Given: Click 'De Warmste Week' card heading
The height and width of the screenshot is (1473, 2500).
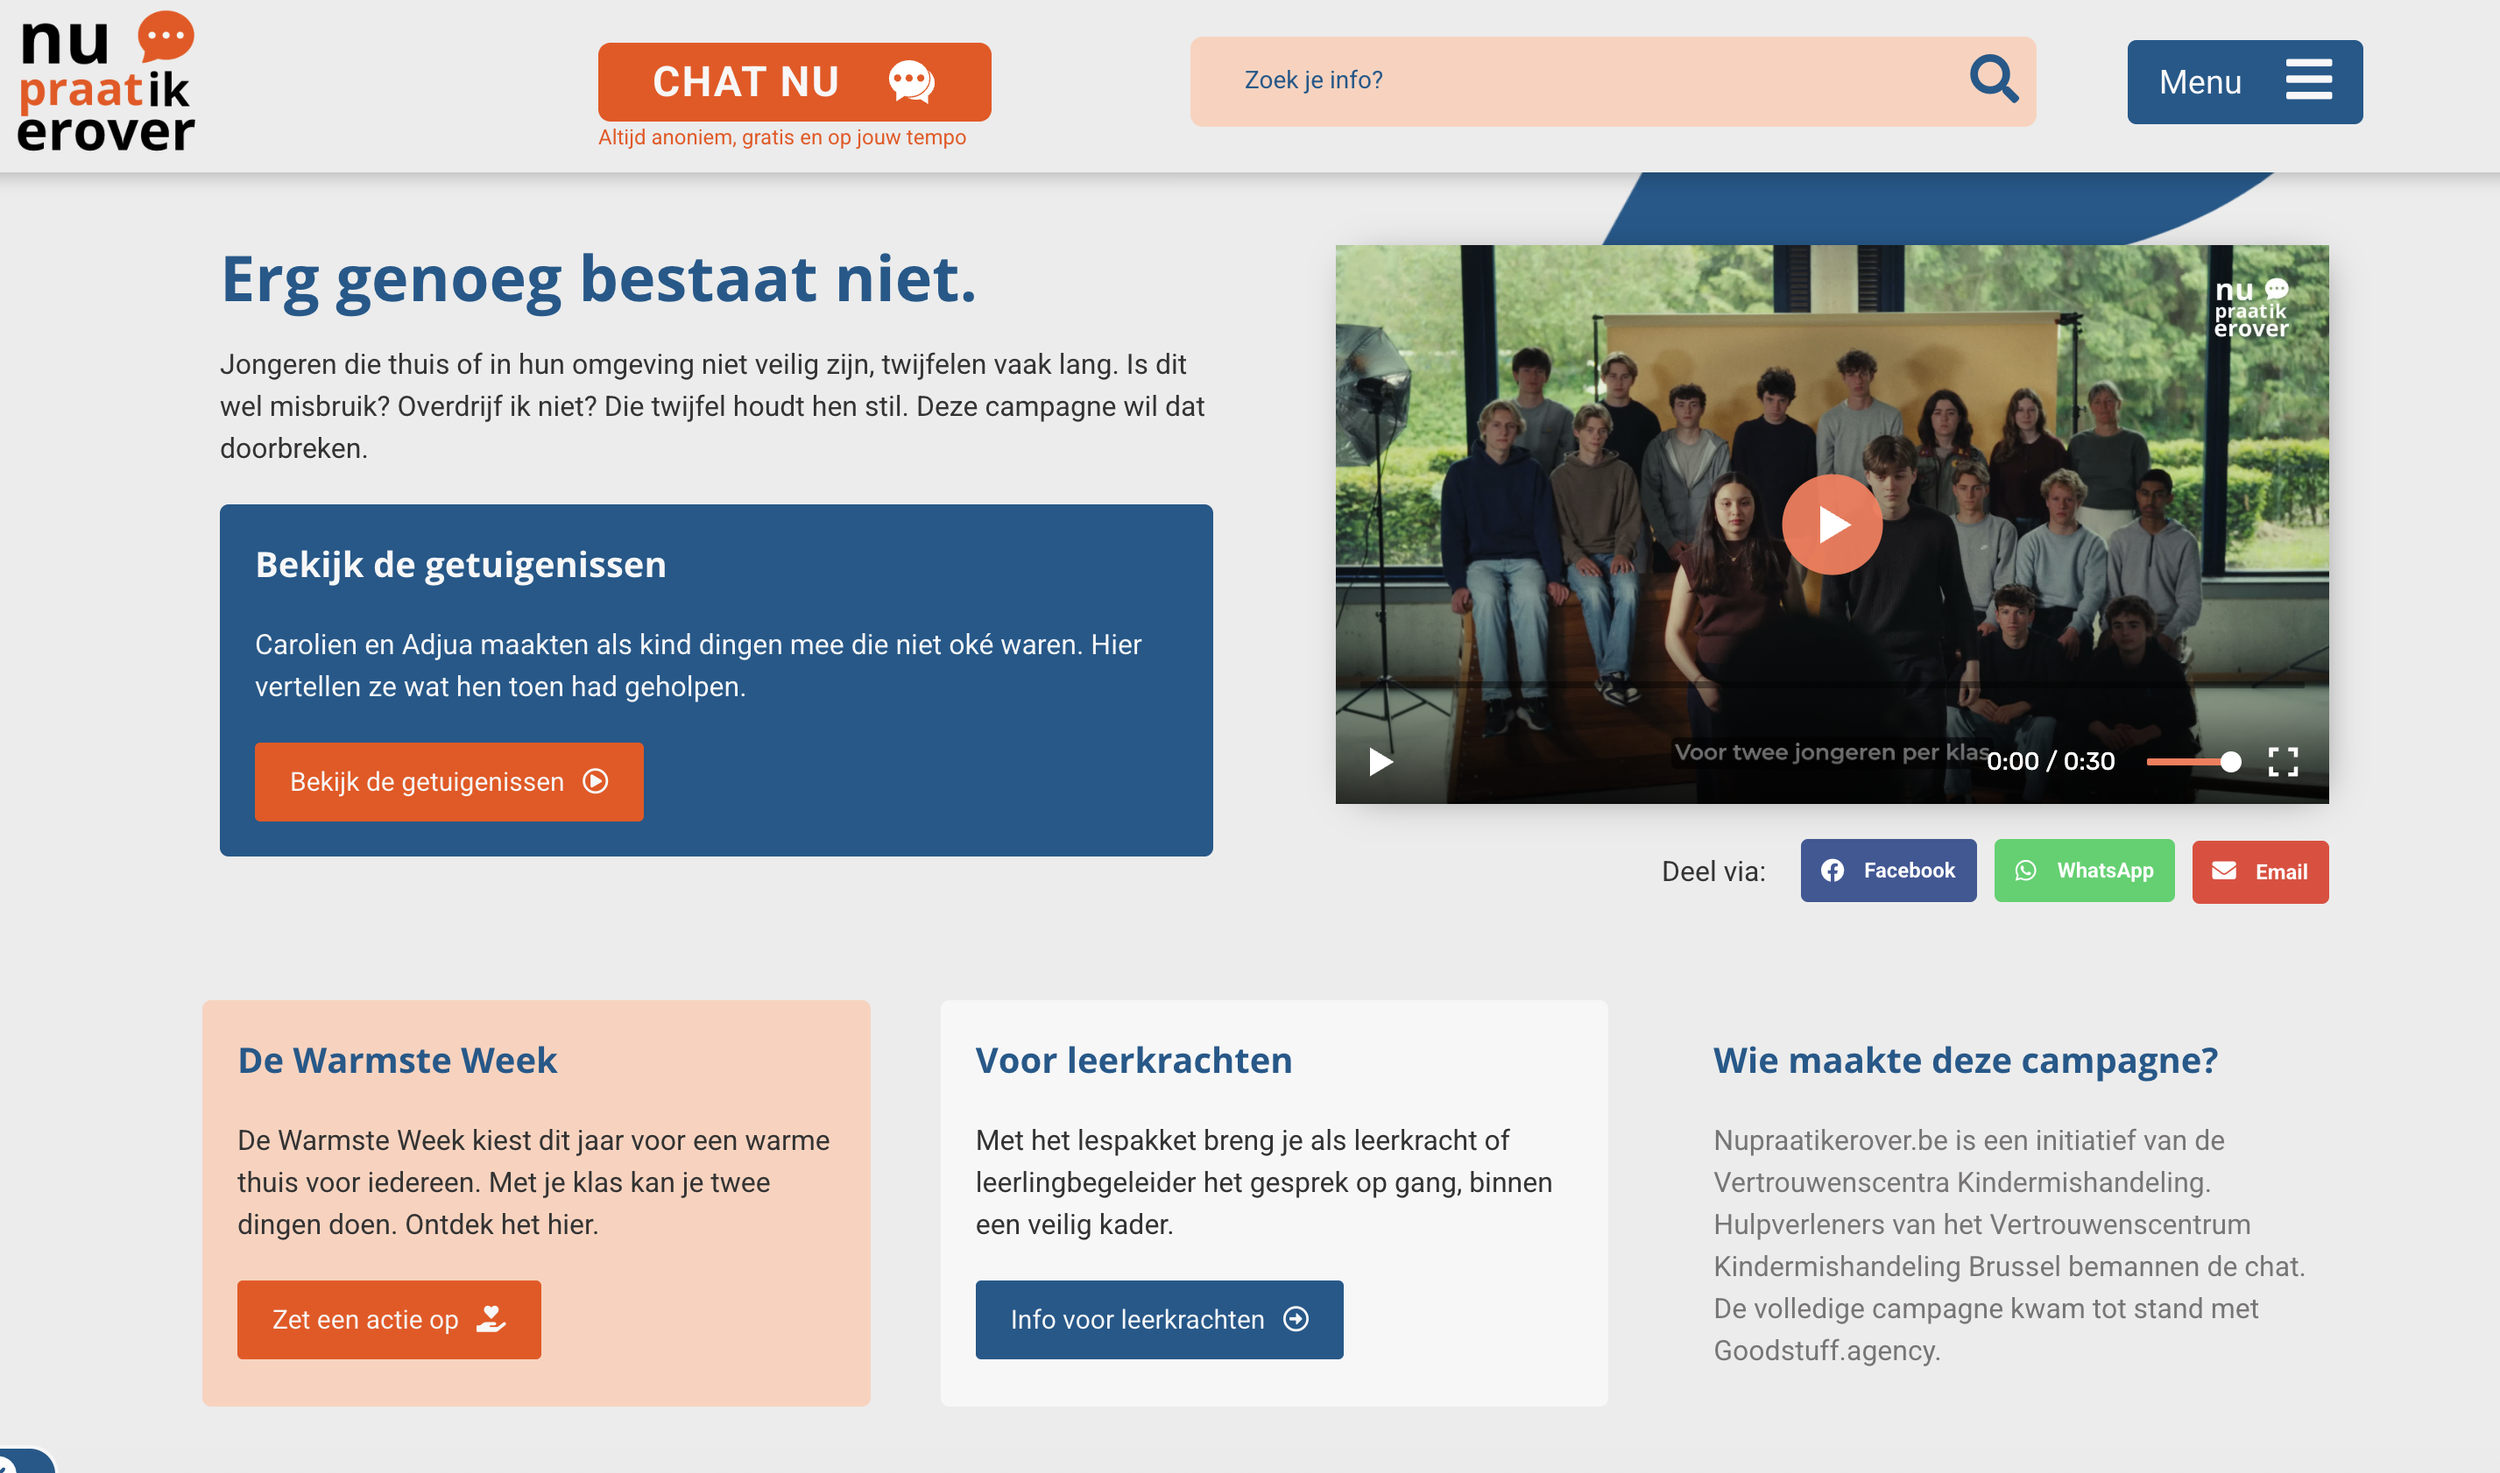Looking at the screenshot, I should (x=397, y=1060).
